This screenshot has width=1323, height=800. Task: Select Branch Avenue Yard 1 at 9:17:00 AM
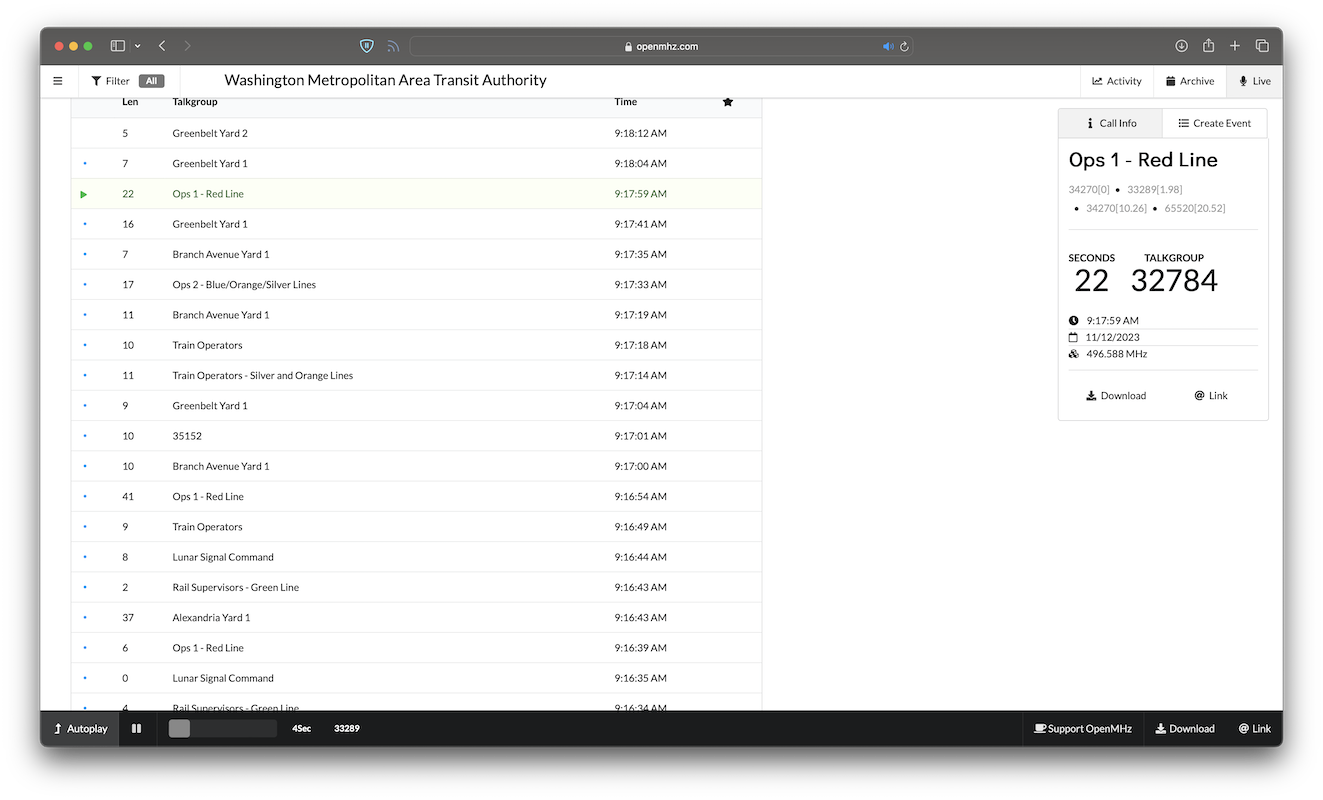pyautogui.click(x=416, y=466)
